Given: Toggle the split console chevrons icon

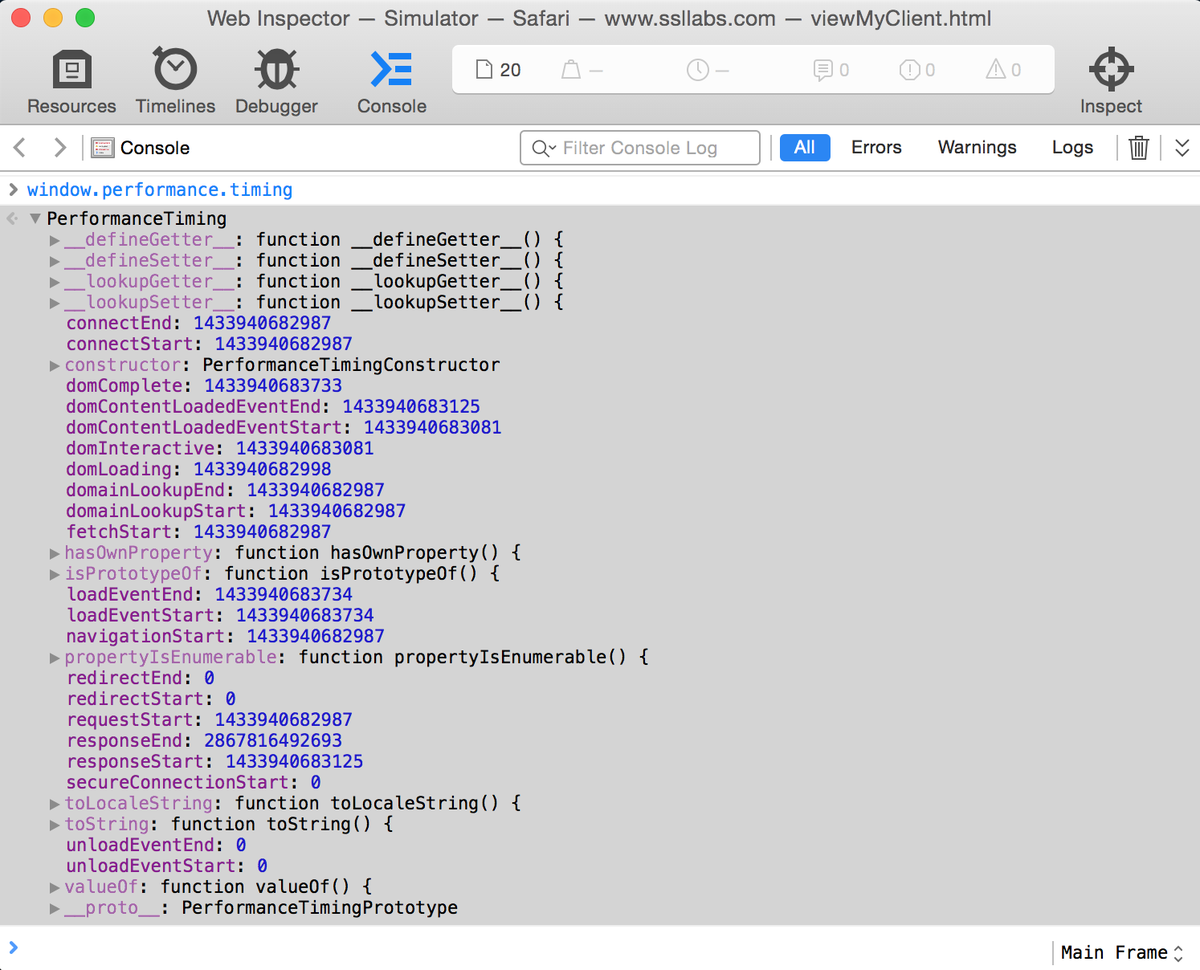Looking at the screenshot, I should (1181, 148).
